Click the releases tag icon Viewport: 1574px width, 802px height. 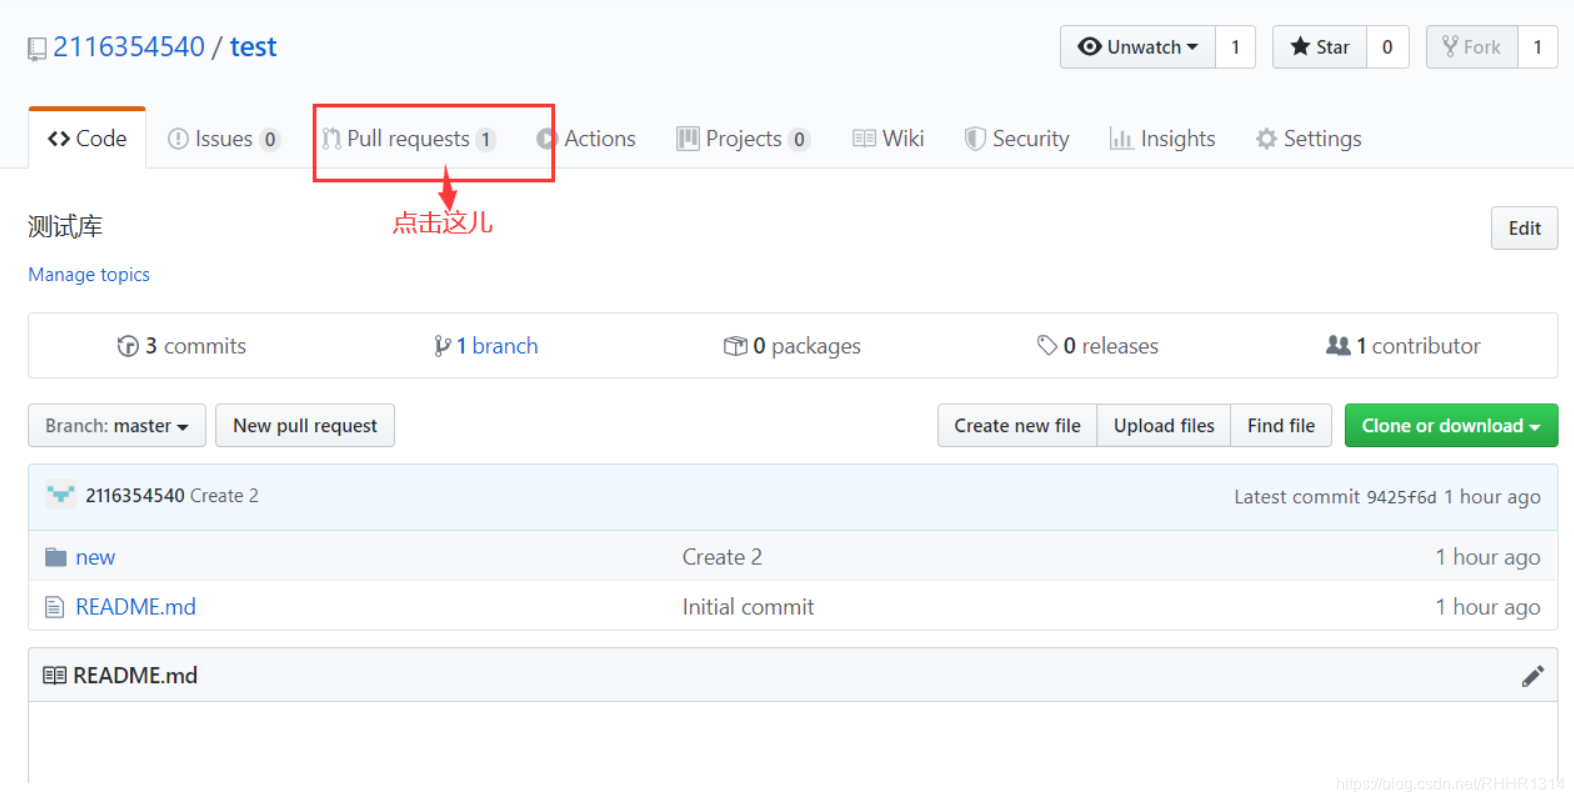1047,345
